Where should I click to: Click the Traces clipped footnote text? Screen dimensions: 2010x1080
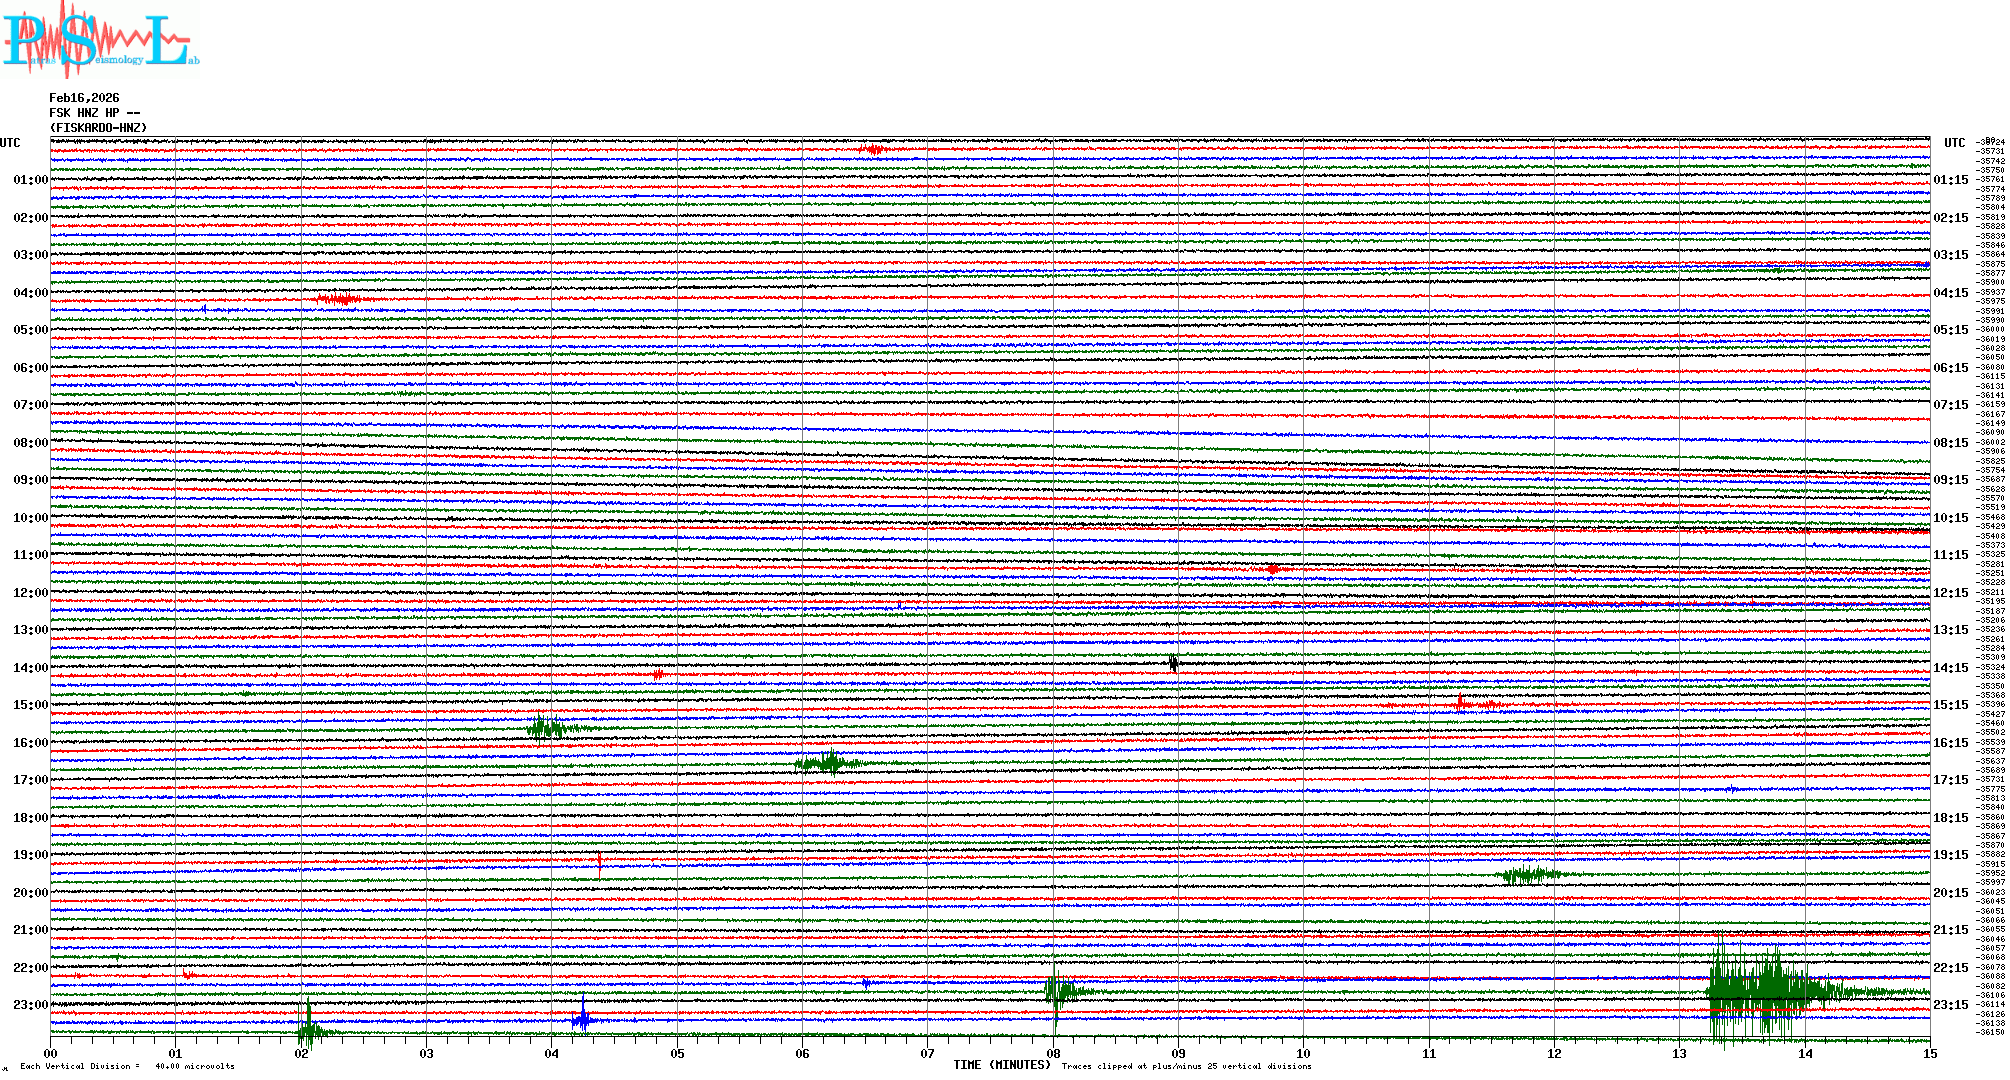(x=1186, y=1066)
